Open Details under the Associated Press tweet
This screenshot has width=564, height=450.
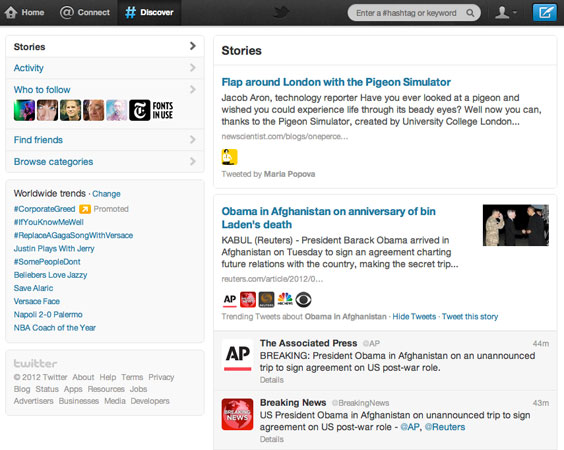pos(272,380)
